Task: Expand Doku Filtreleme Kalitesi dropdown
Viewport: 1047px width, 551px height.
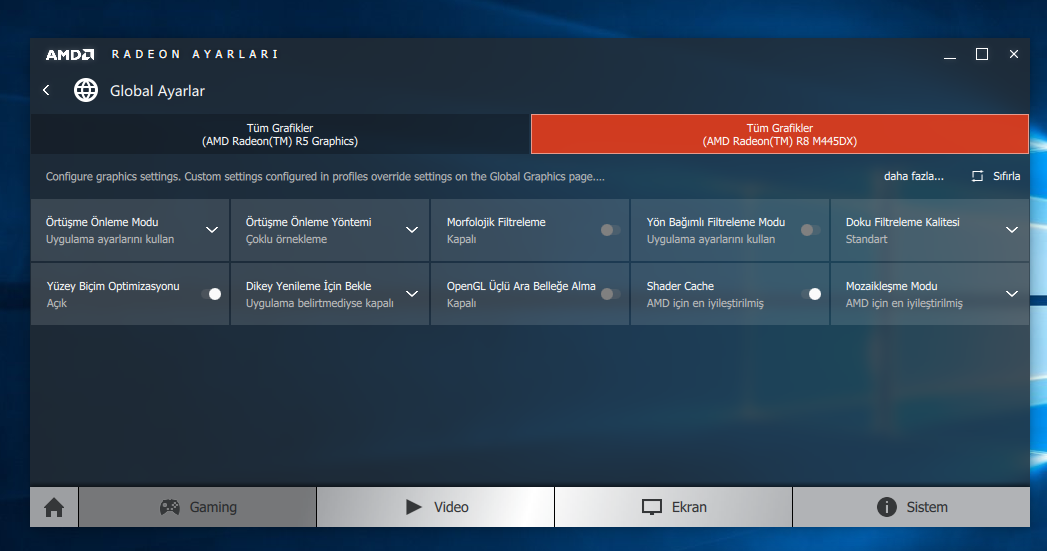Action: coord(1012,230)
